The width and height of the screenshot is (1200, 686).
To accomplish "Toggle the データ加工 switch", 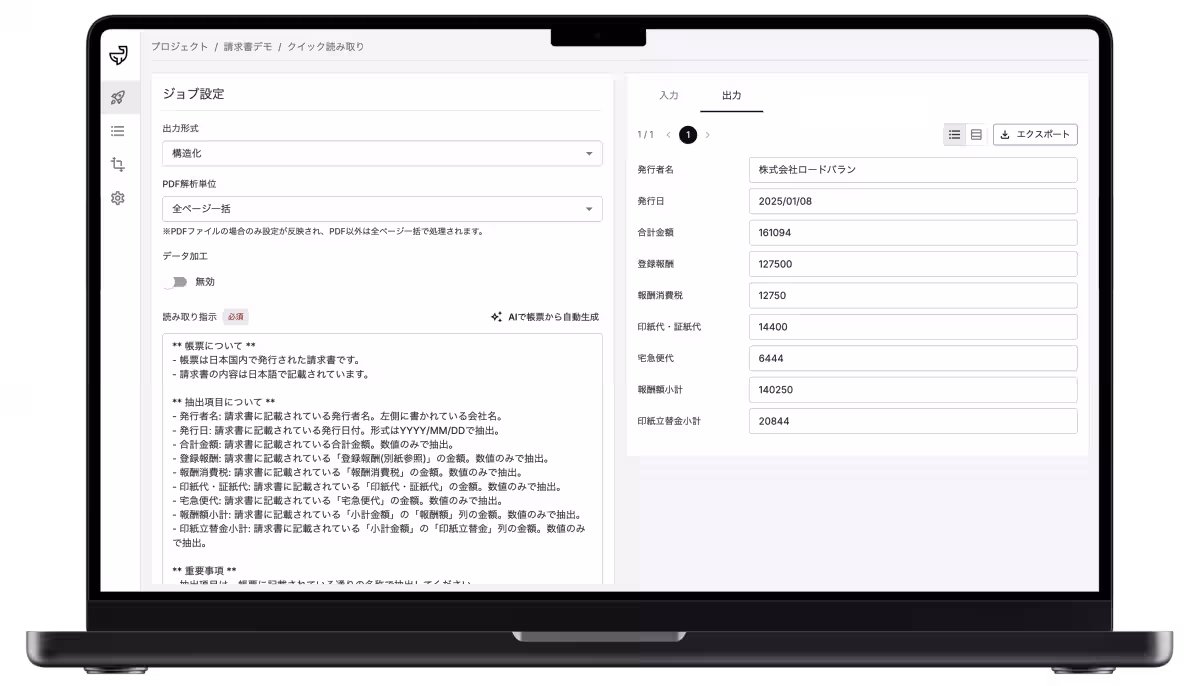I will coord(176,282).
